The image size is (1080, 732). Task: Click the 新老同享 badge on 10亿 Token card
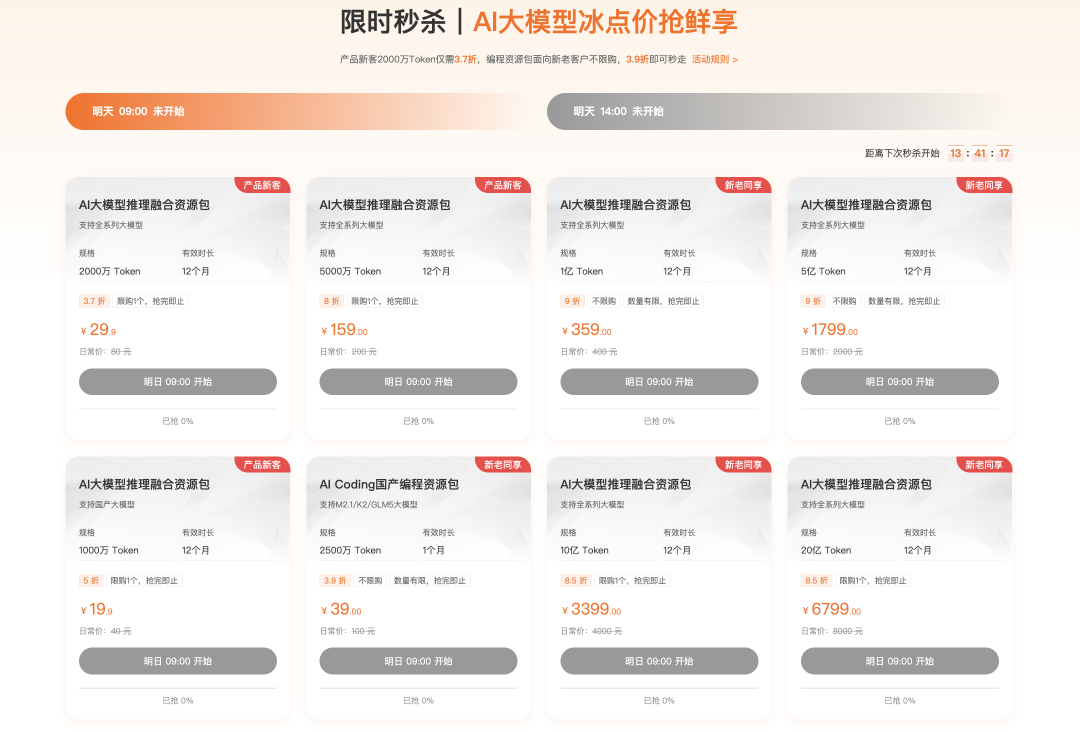point(744,465)
